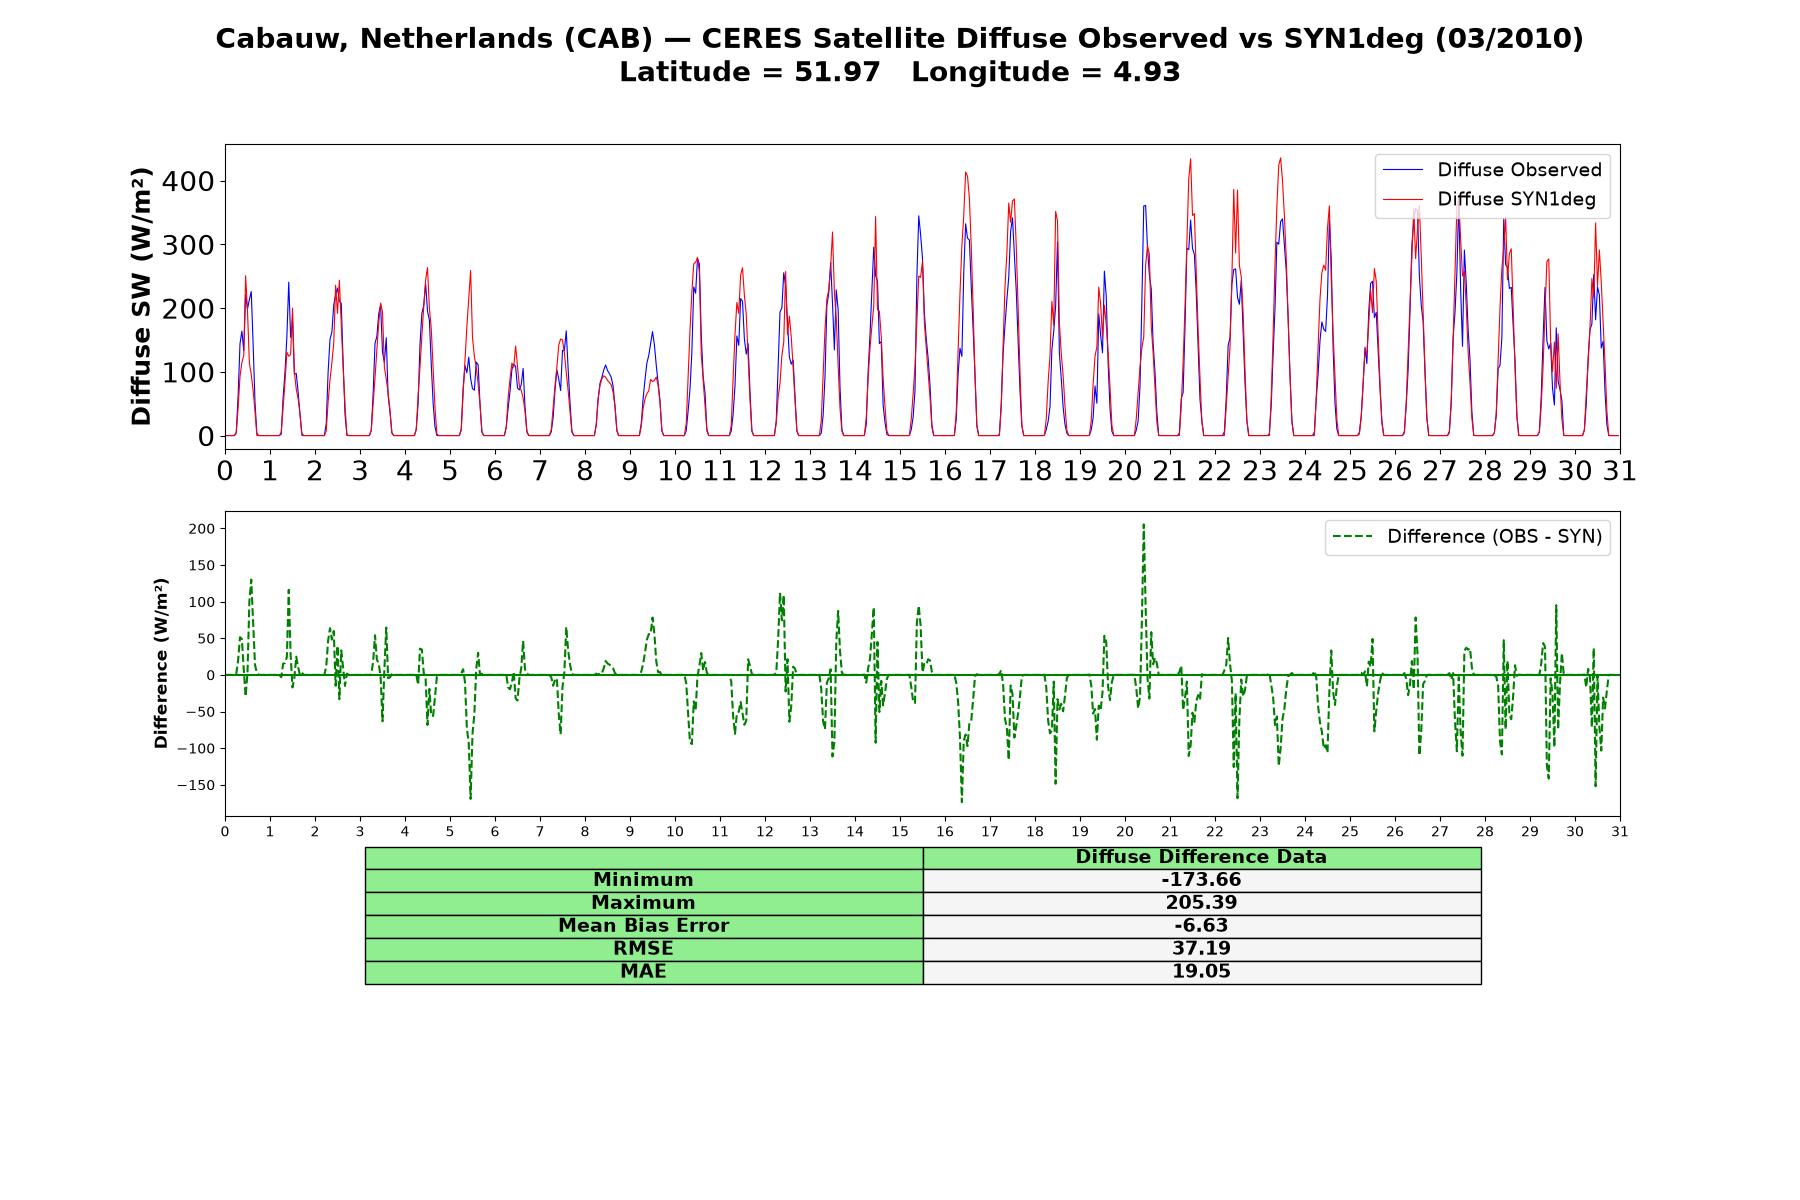Select the blue line swatch in legend
1800x1200 pixels.
click(1401, 171)
